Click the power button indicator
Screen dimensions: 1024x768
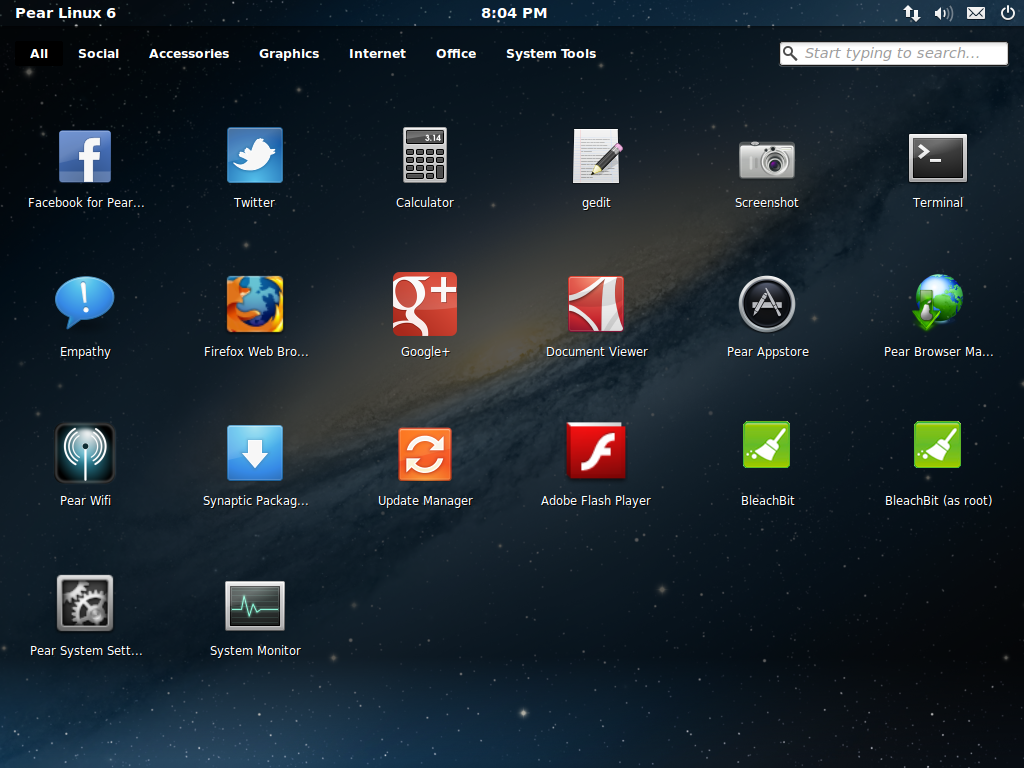[1008, 13]
